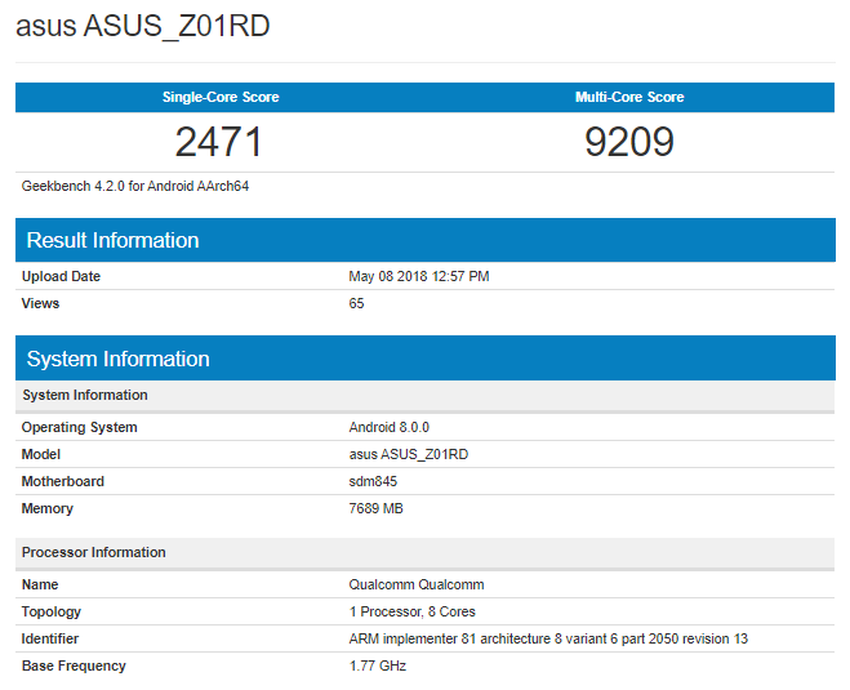Select the Processor Information subsection header

[93, 552]
